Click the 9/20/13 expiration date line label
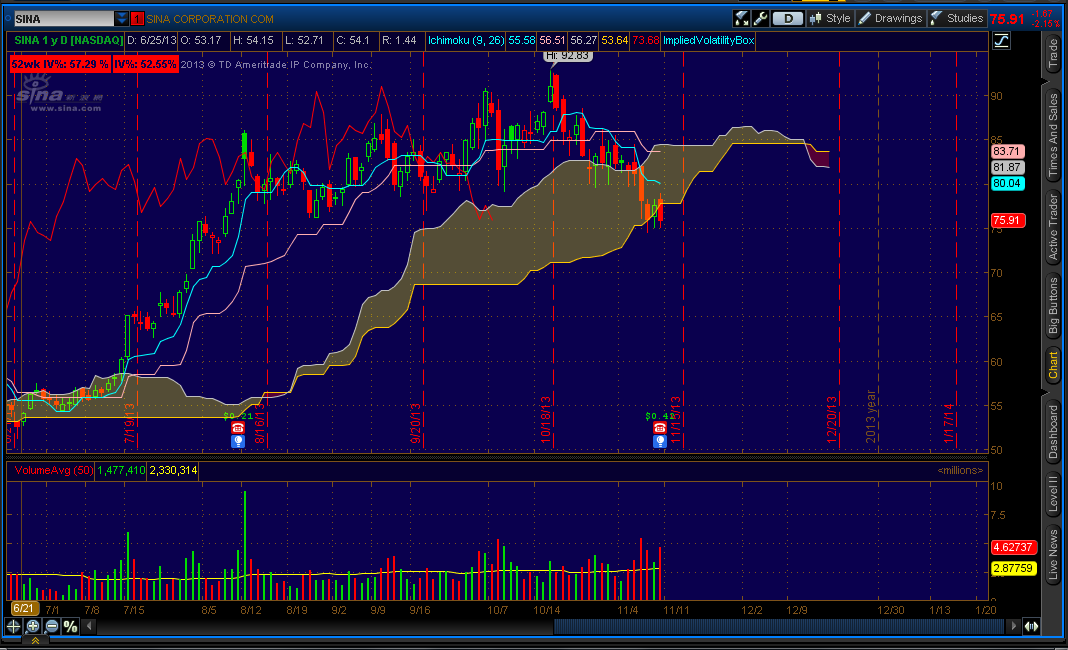Viewport: 1068px width, 650px height. 415,423
